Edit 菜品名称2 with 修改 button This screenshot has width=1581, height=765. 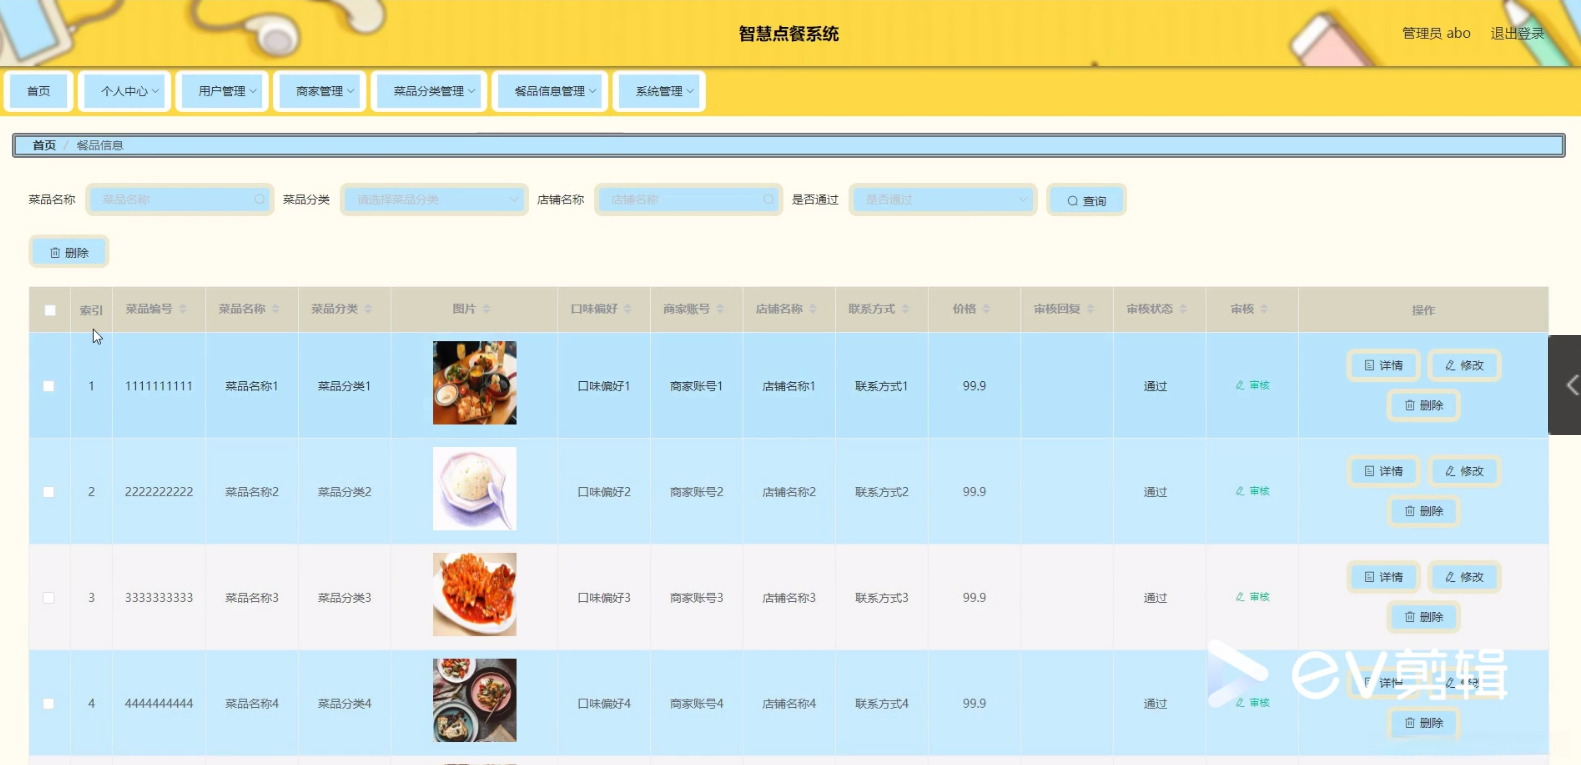click(1464, 471)
